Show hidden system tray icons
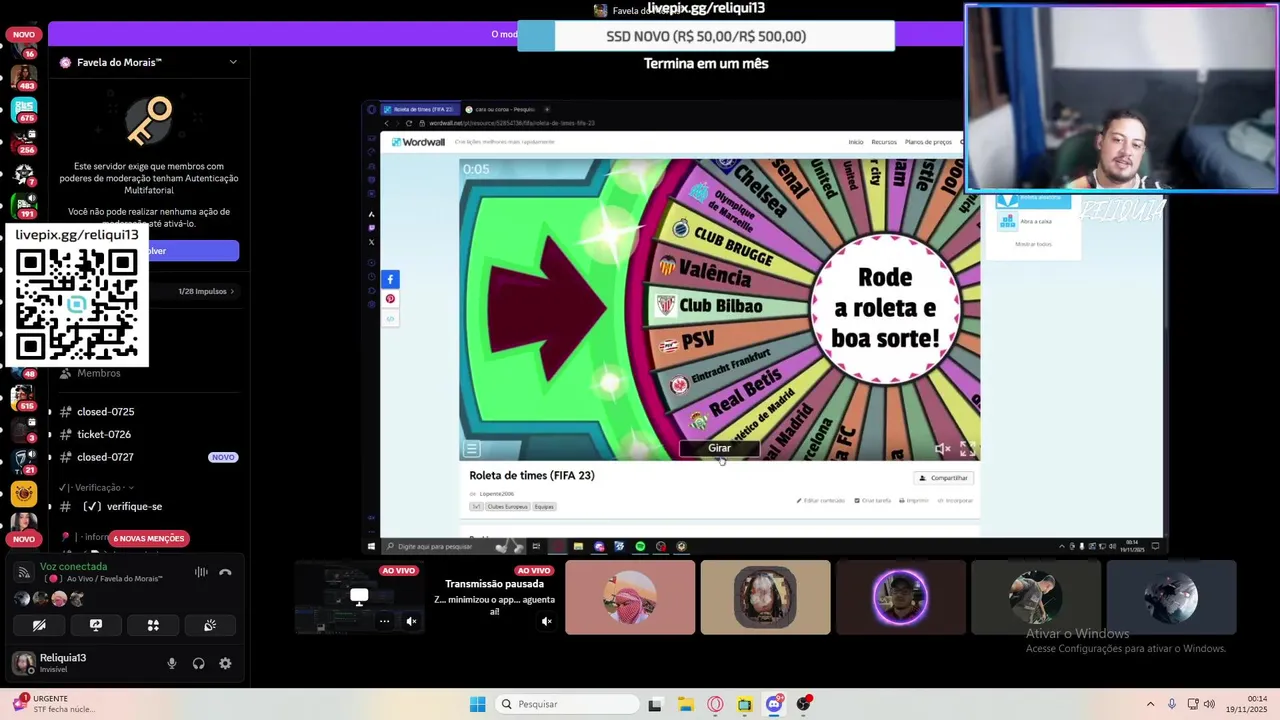Screen dimensions: 1280x720 1150,704
